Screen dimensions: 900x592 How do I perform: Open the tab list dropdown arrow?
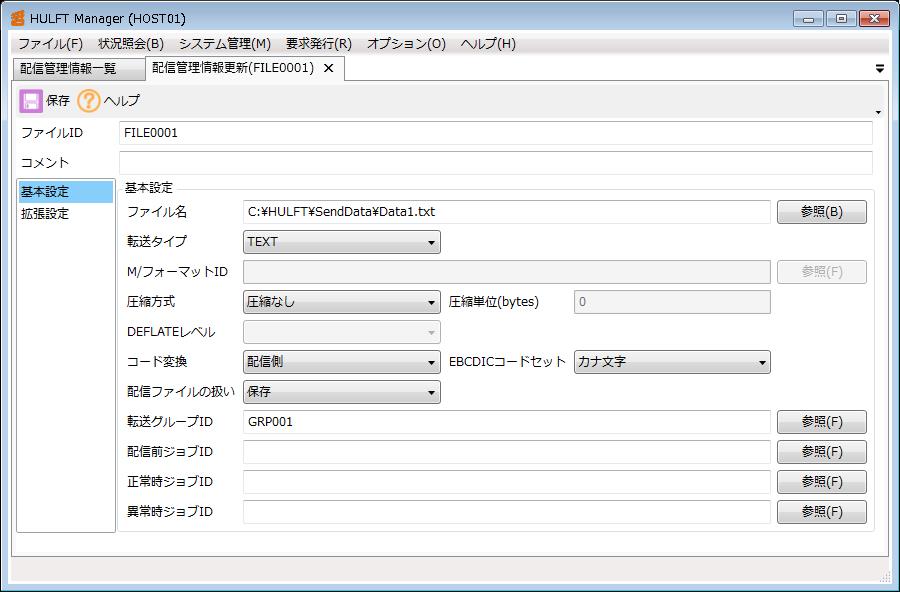click(879, 69)
